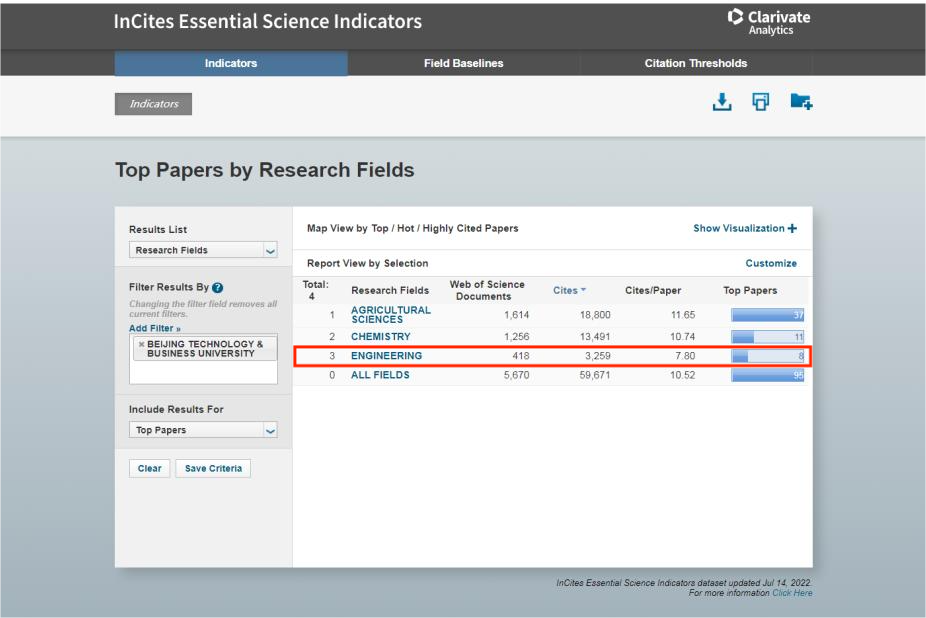The image size is (926, 618).
Task: Click the Engineering top papers bar
Action: 768,356
